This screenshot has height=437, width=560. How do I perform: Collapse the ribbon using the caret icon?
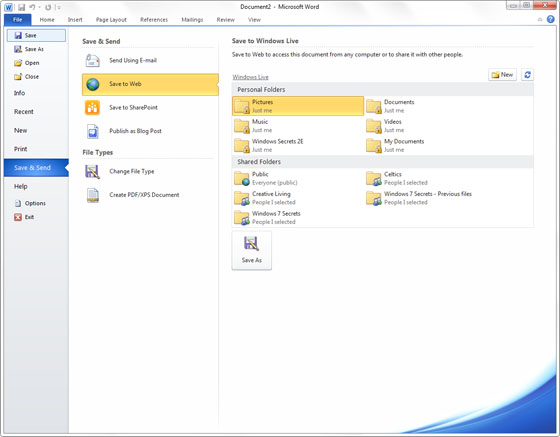point(540,20)
